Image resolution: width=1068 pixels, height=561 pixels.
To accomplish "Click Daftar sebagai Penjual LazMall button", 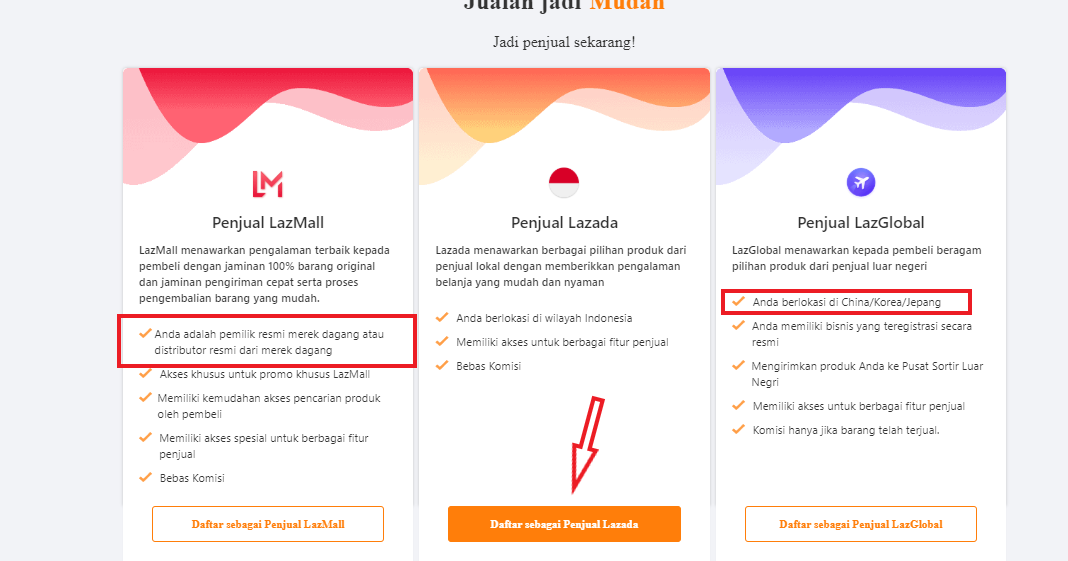I will click(268, 524).
